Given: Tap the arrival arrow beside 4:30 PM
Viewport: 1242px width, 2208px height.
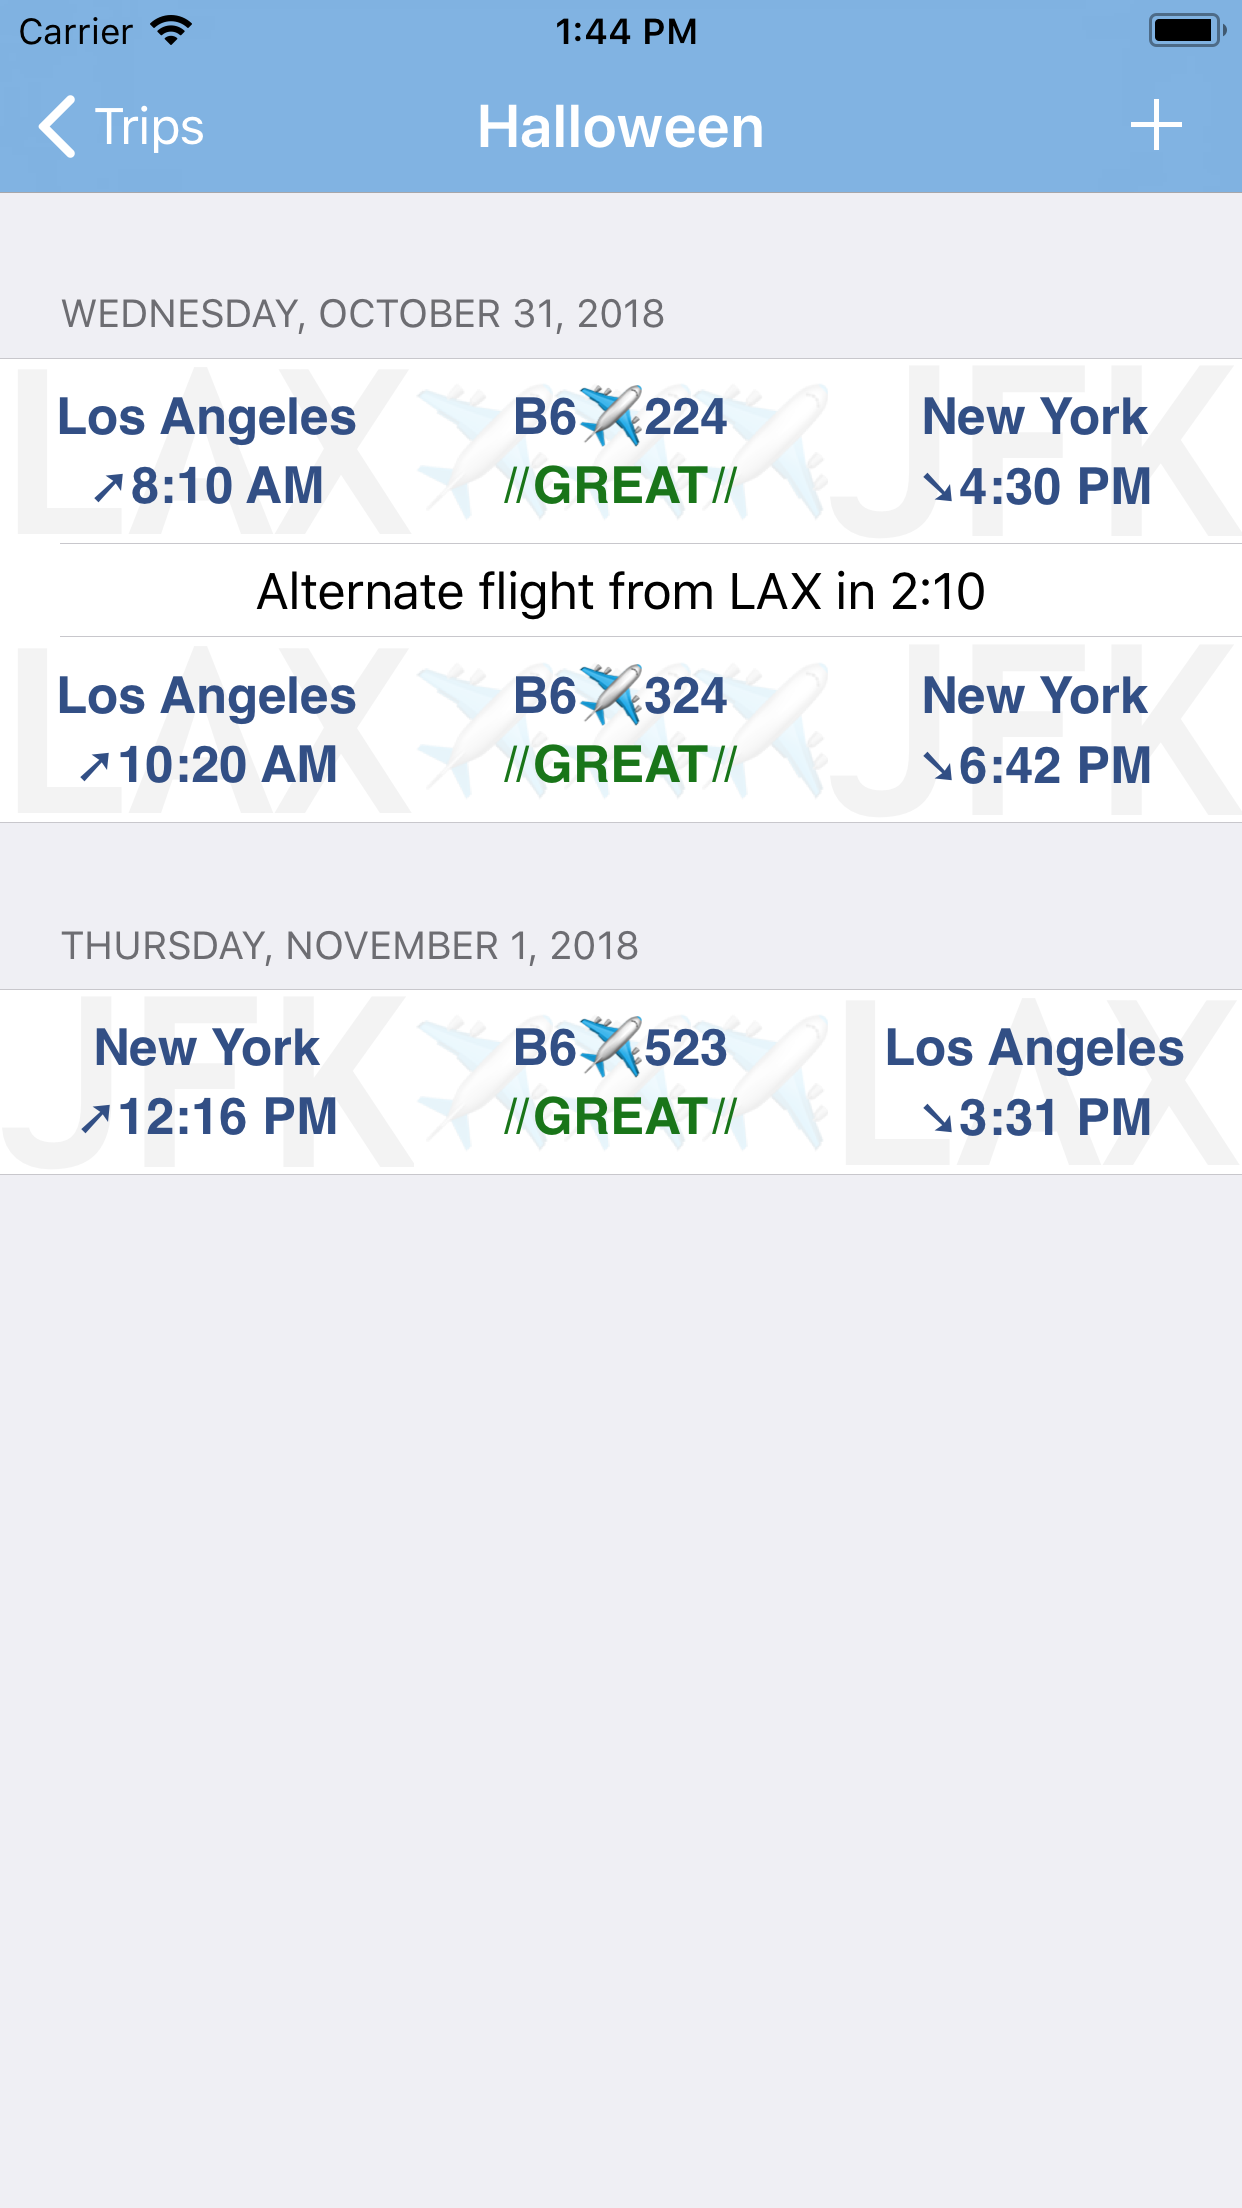Looking at the screenshot, I should tap(937, 489).
